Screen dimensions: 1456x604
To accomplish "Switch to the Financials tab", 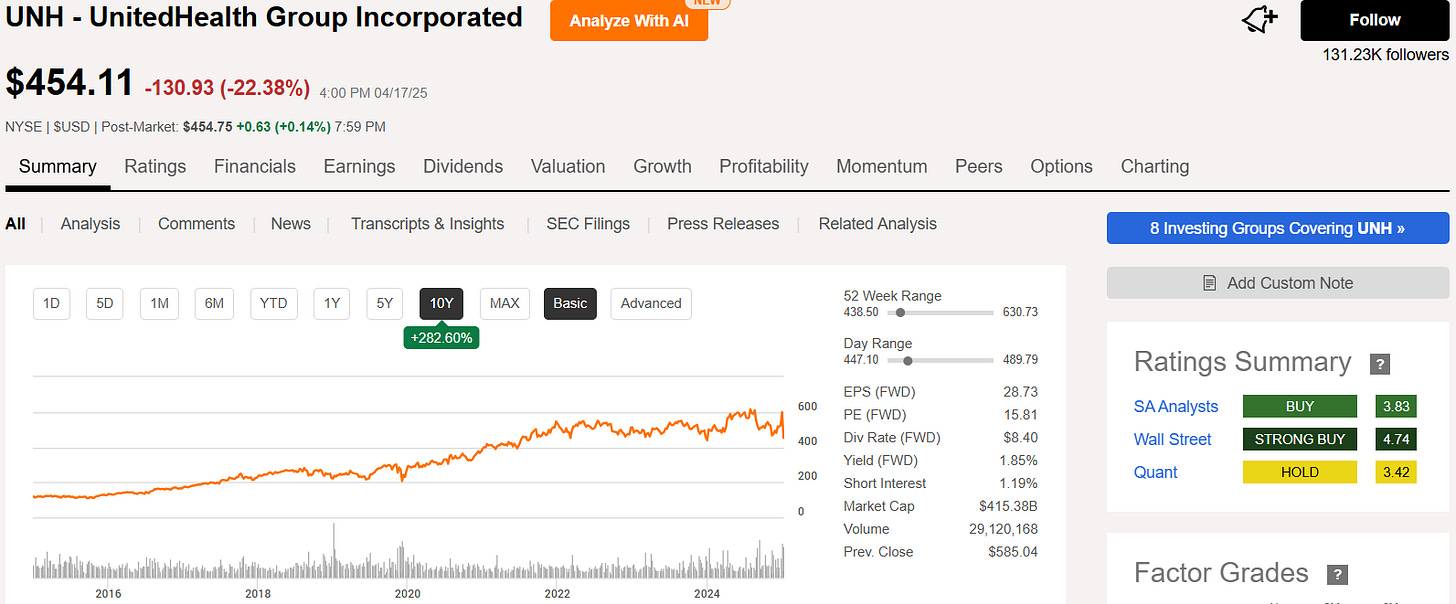I will tap(255, 167).
